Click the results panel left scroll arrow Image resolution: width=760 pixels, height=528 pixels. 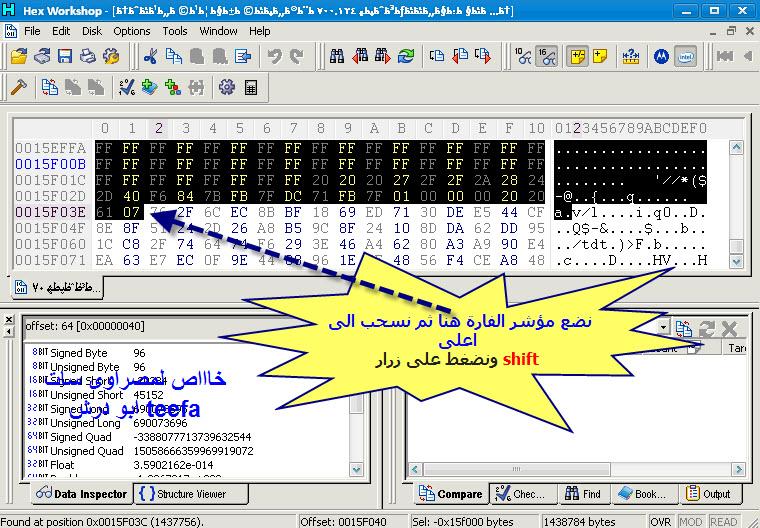coord(415,469)
